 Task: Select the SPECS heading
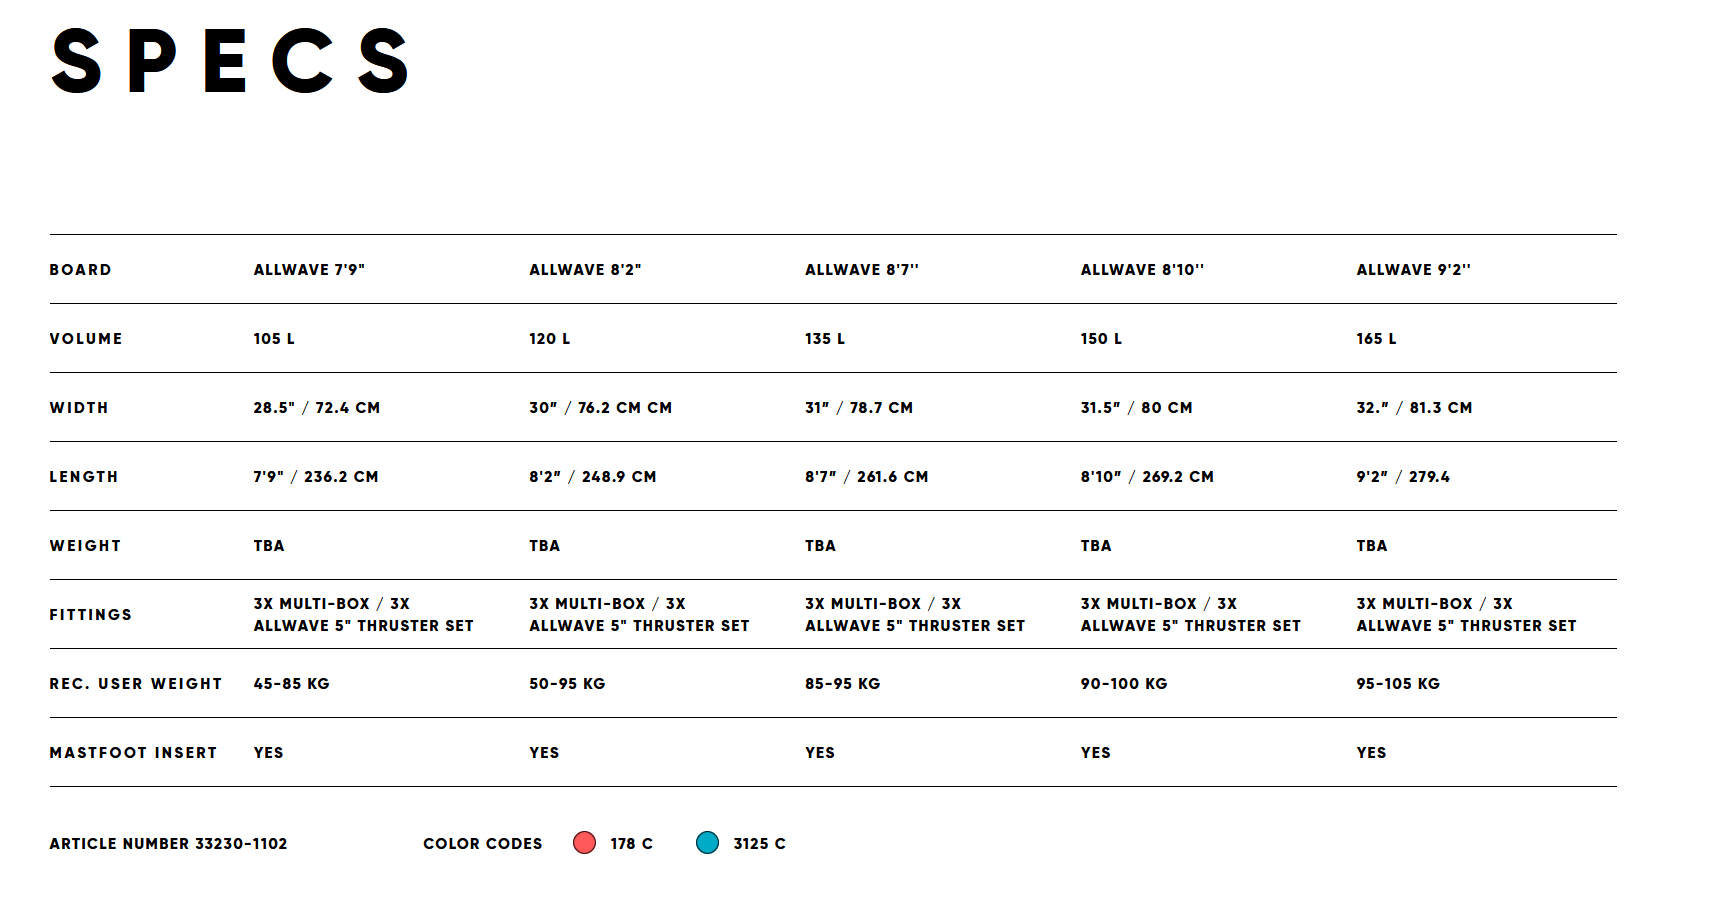click(x=231, y=61)
